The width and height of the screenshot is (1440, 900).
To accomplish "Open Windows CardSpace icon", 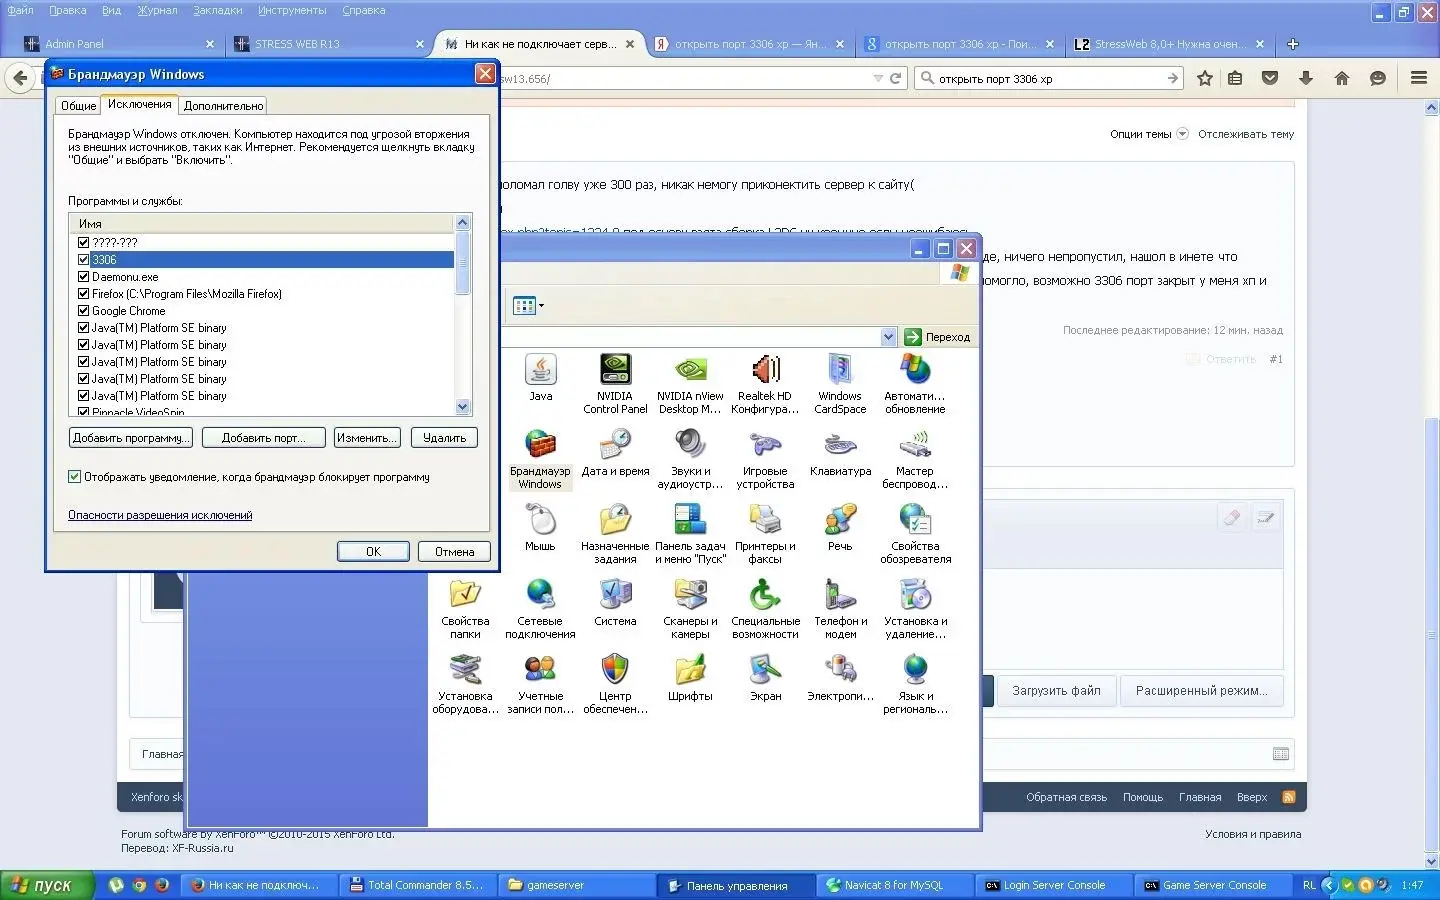I will [840, 384].
